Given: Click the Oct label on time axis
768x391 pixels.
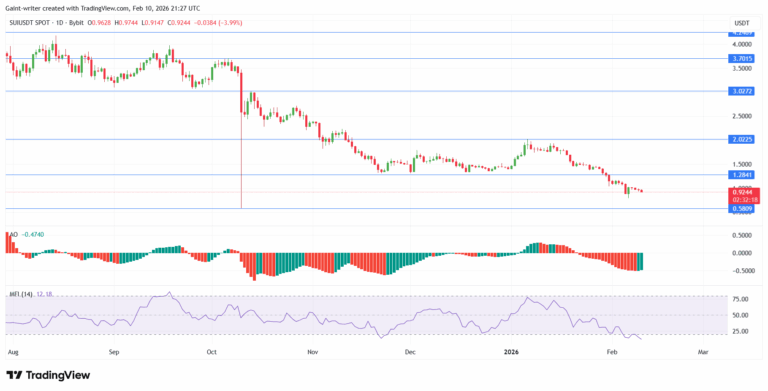Looking at the screenshot, I should coord(212,352).
